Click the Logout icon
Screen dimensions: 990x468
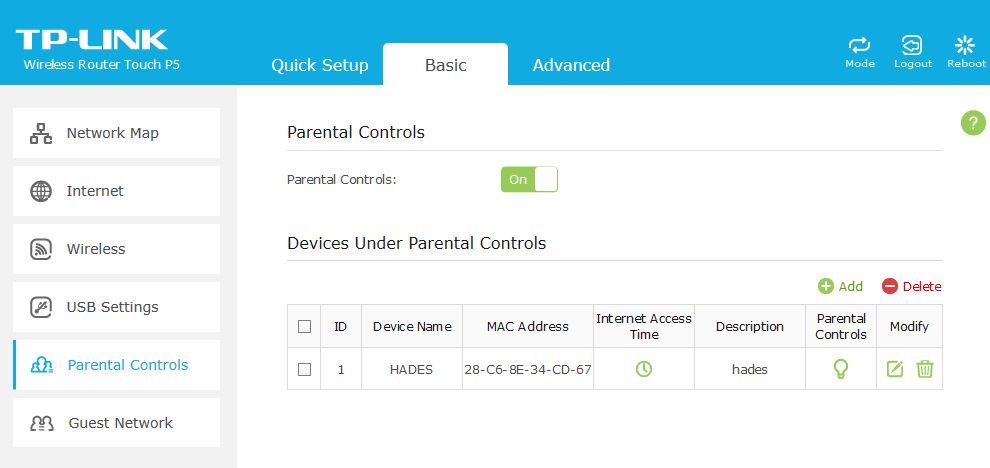912,45
